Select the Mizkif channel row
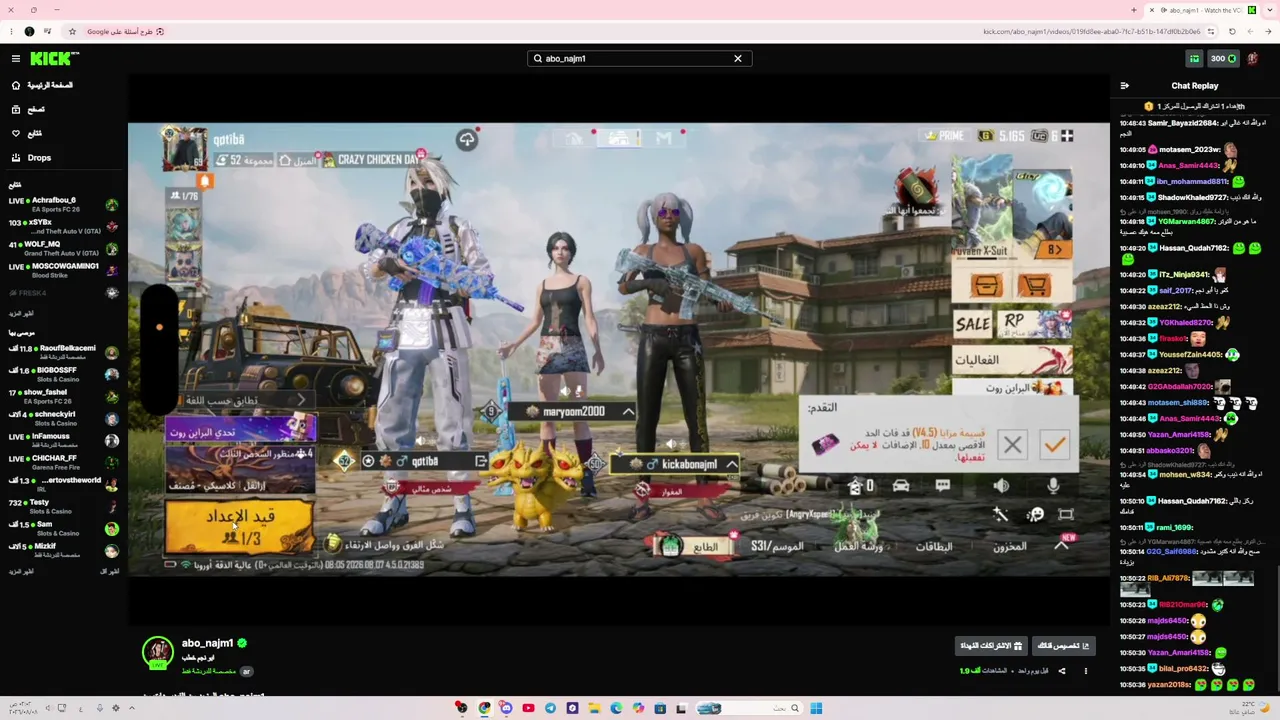 63,550
